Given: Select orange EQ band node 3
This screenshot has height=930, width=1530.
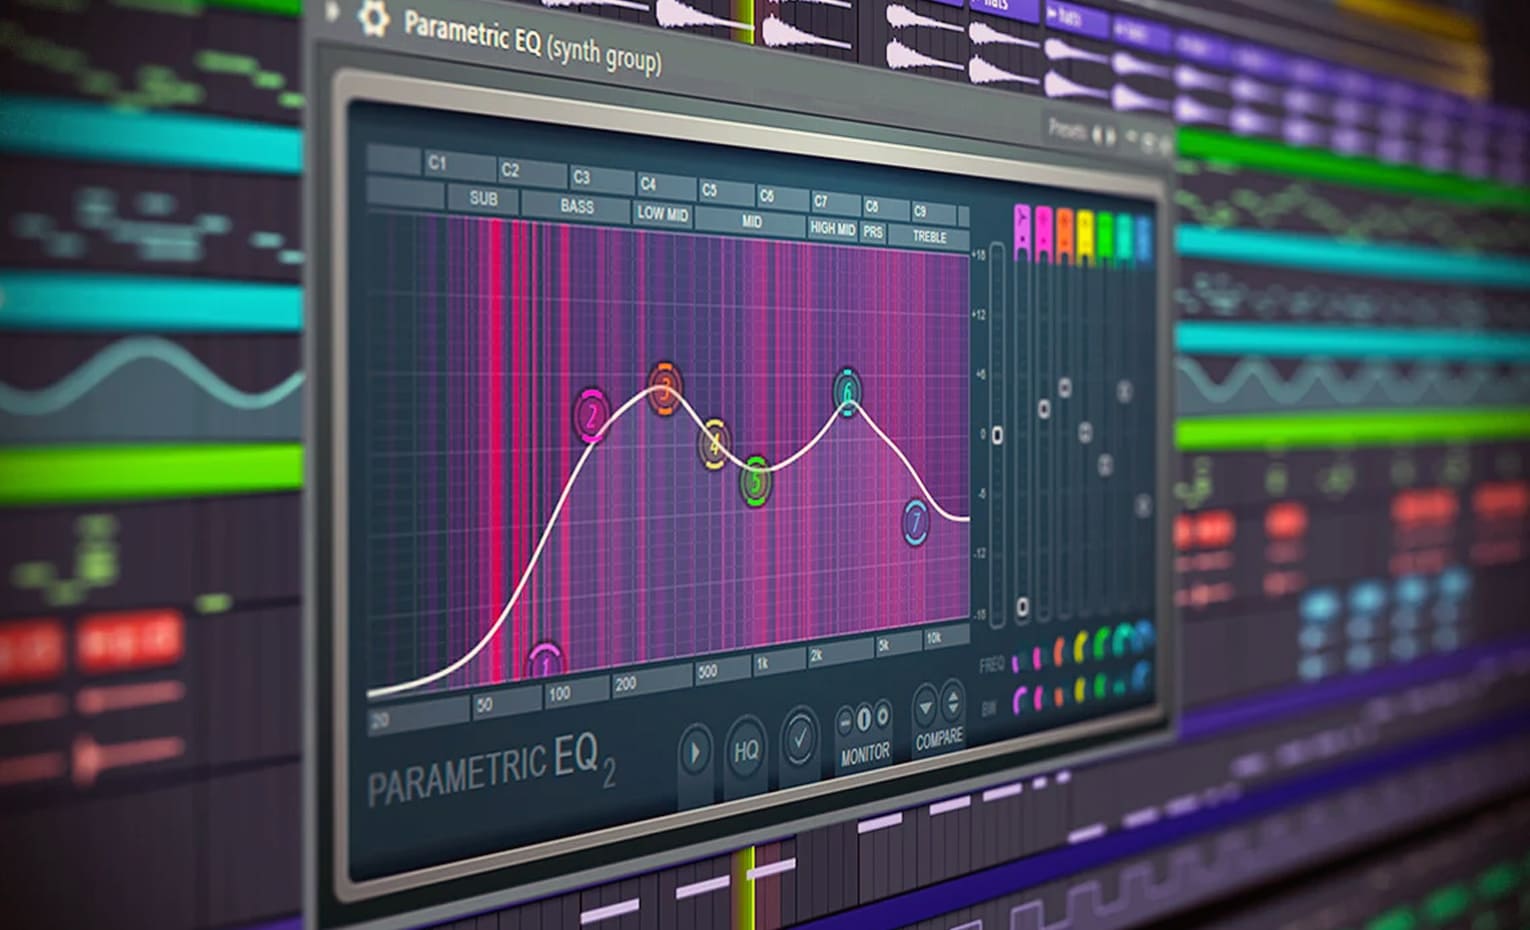Looking at the screenshot, I should (x=665, y=388).
